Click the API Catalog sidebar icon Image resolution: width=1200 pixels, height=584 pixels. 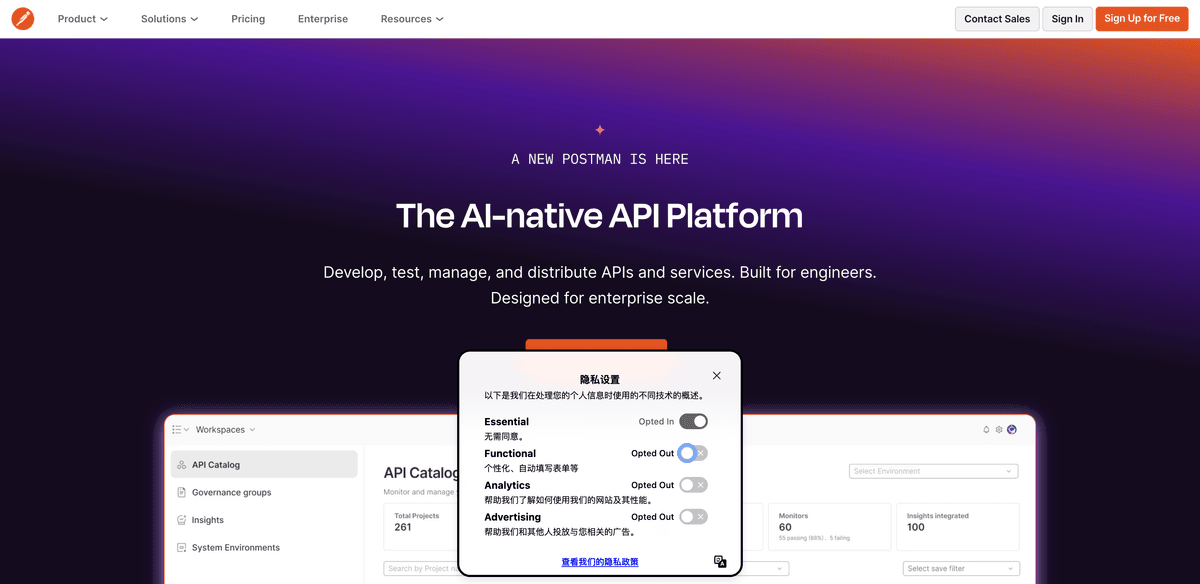181,465
